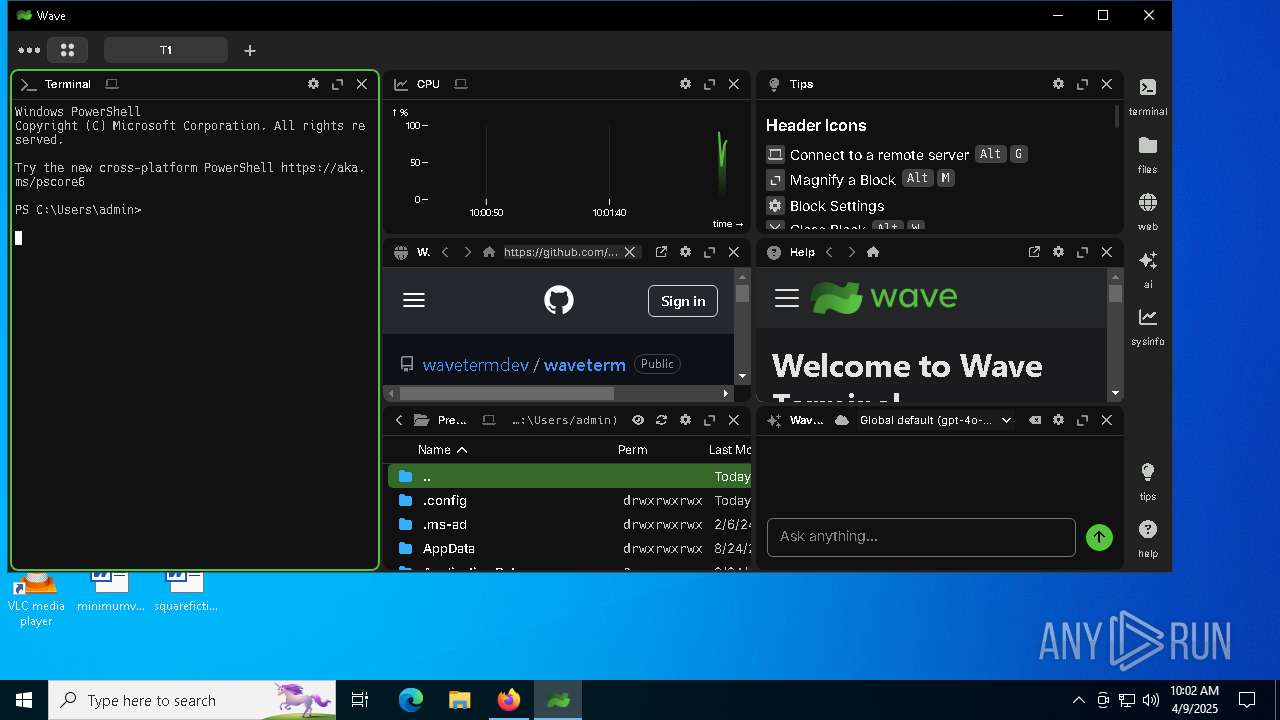Sort files by Perm column
Screen dimensions: 1280x720
pos(633,450)
